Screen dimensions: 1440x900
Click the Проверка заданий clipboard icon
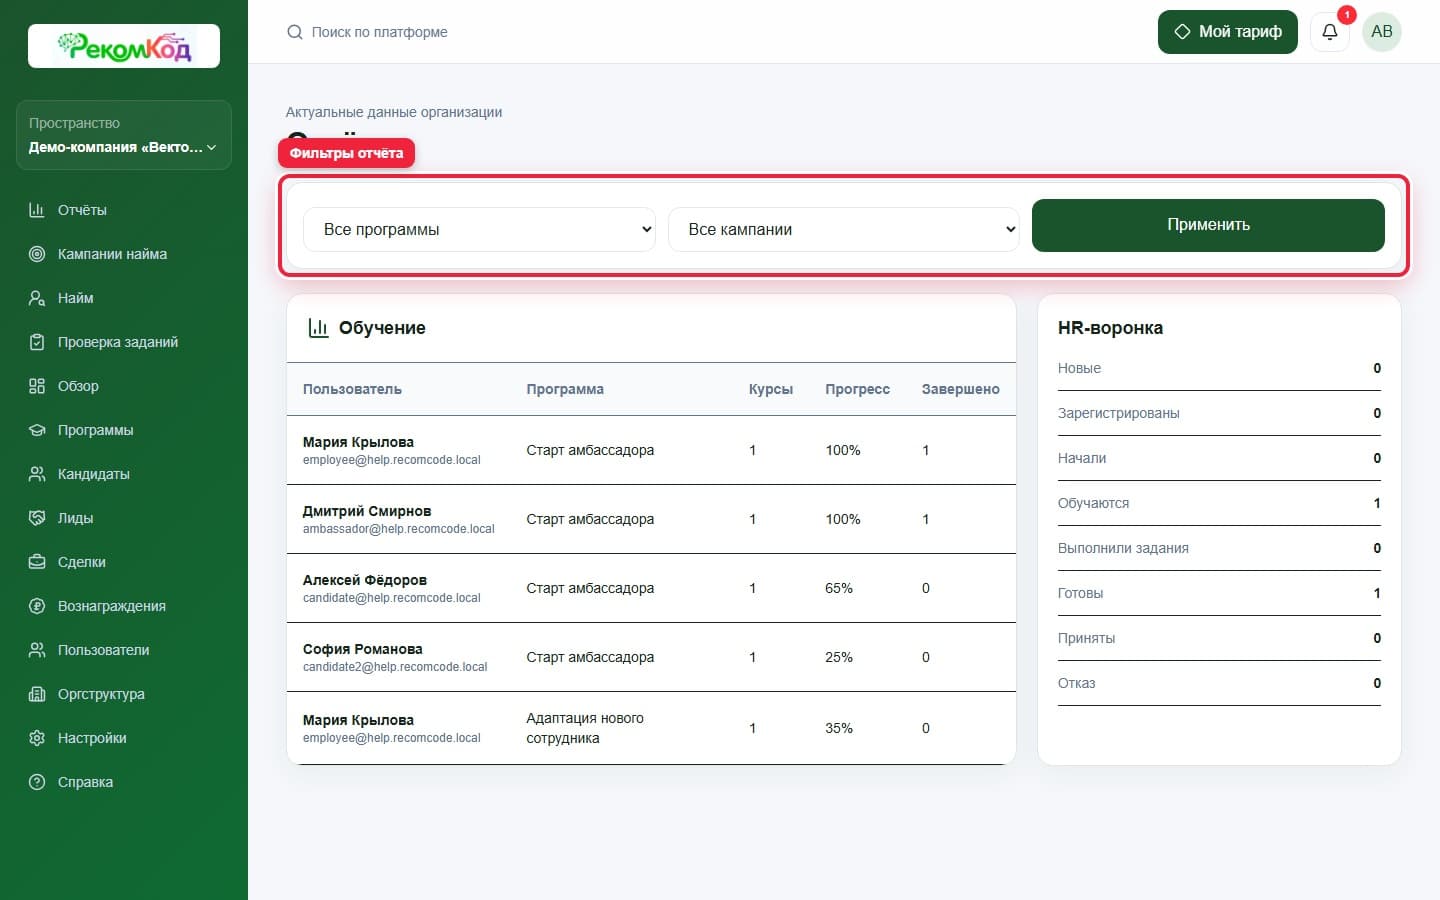click(x=37, y=342)
